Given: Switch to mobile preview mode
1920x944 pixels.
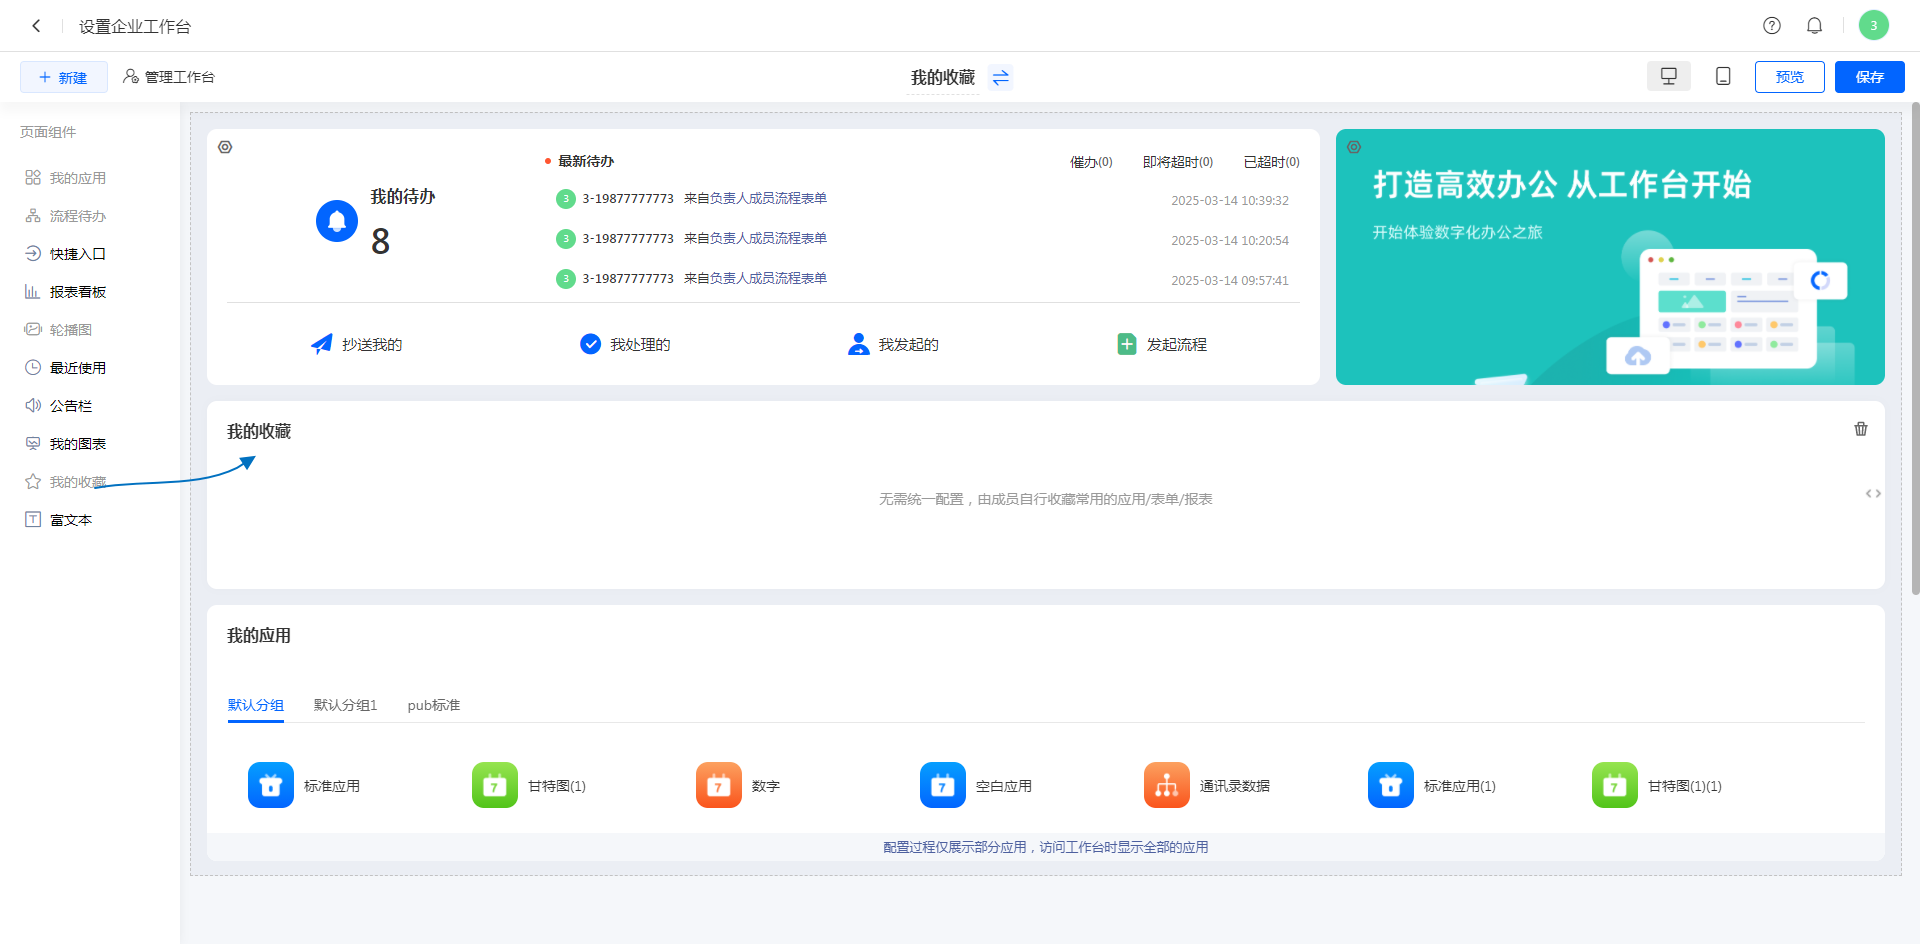Looking at the screenshot, I should pos(1722,77).
